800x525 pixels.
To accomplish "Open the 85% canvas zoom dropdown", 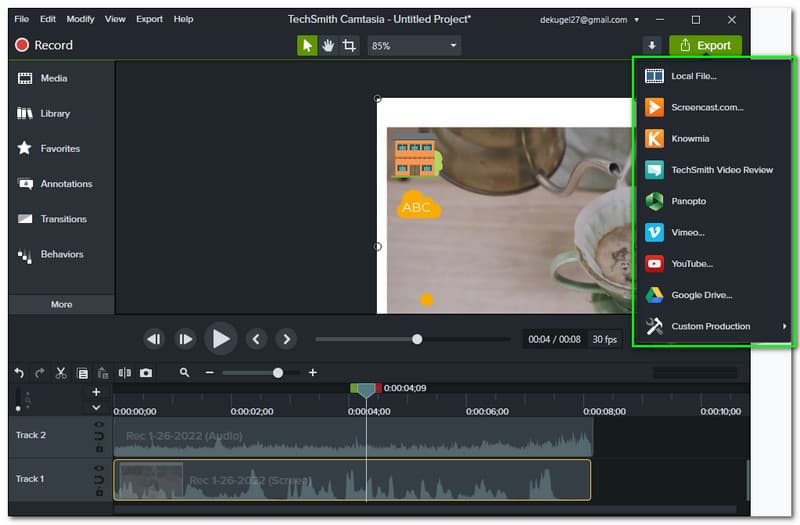I will tap(414, 46).
